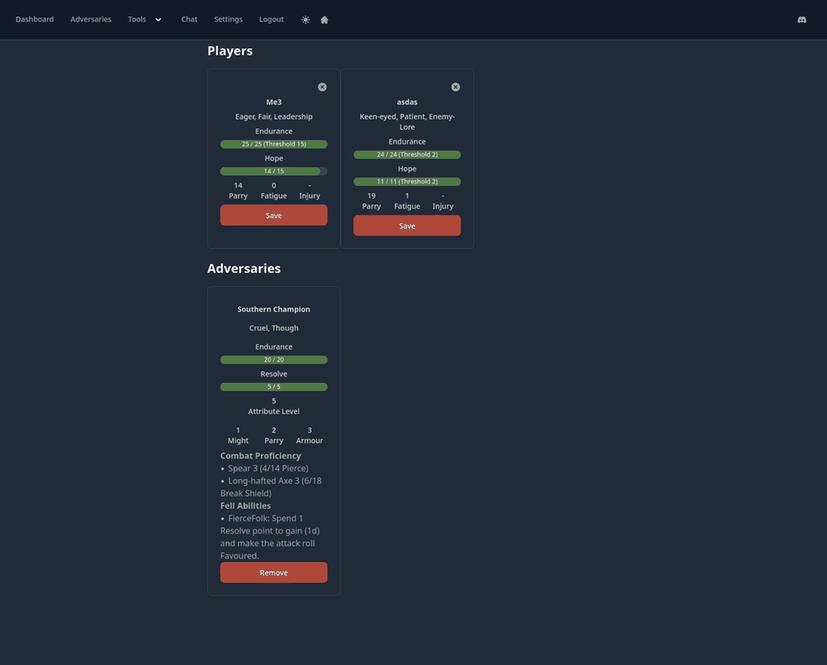
Task: Remove the Southern Champion adversary
Action: (x=273, y=573)
